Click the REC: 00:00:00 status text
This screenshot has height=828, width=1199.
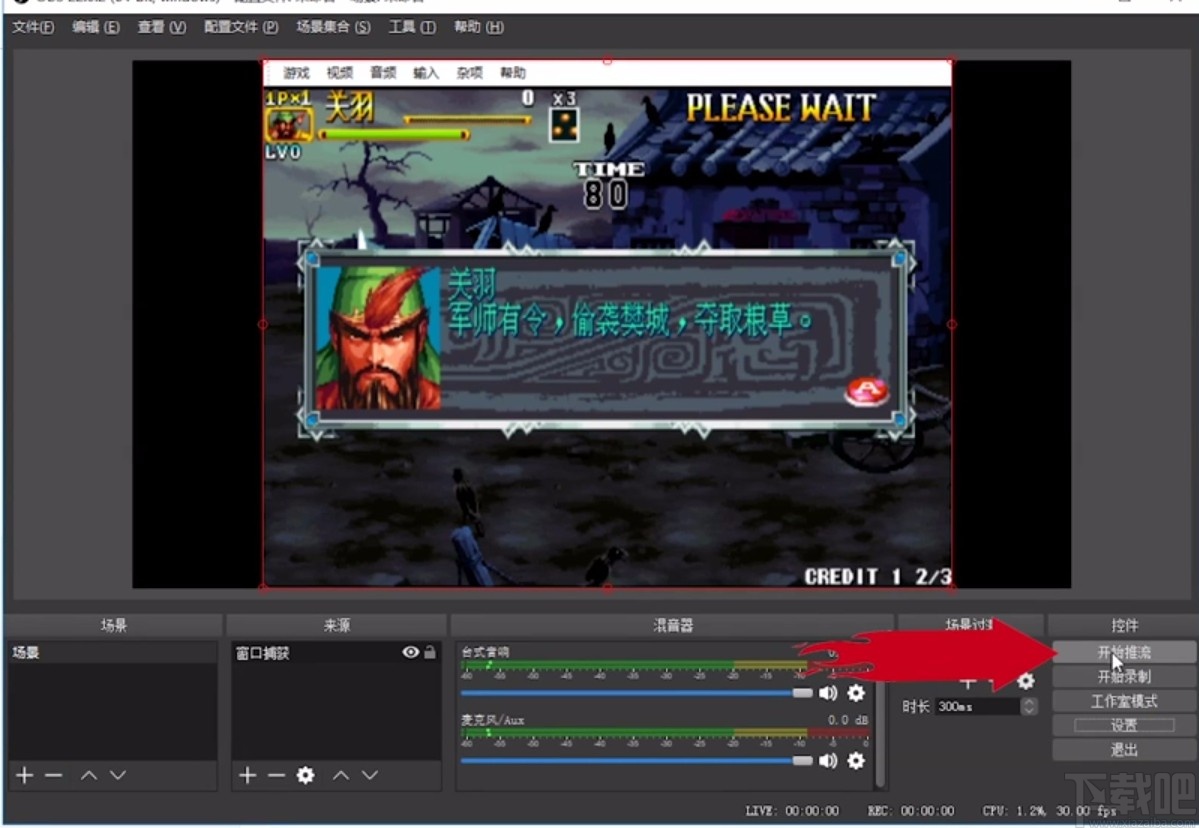(x=911, y=810)
